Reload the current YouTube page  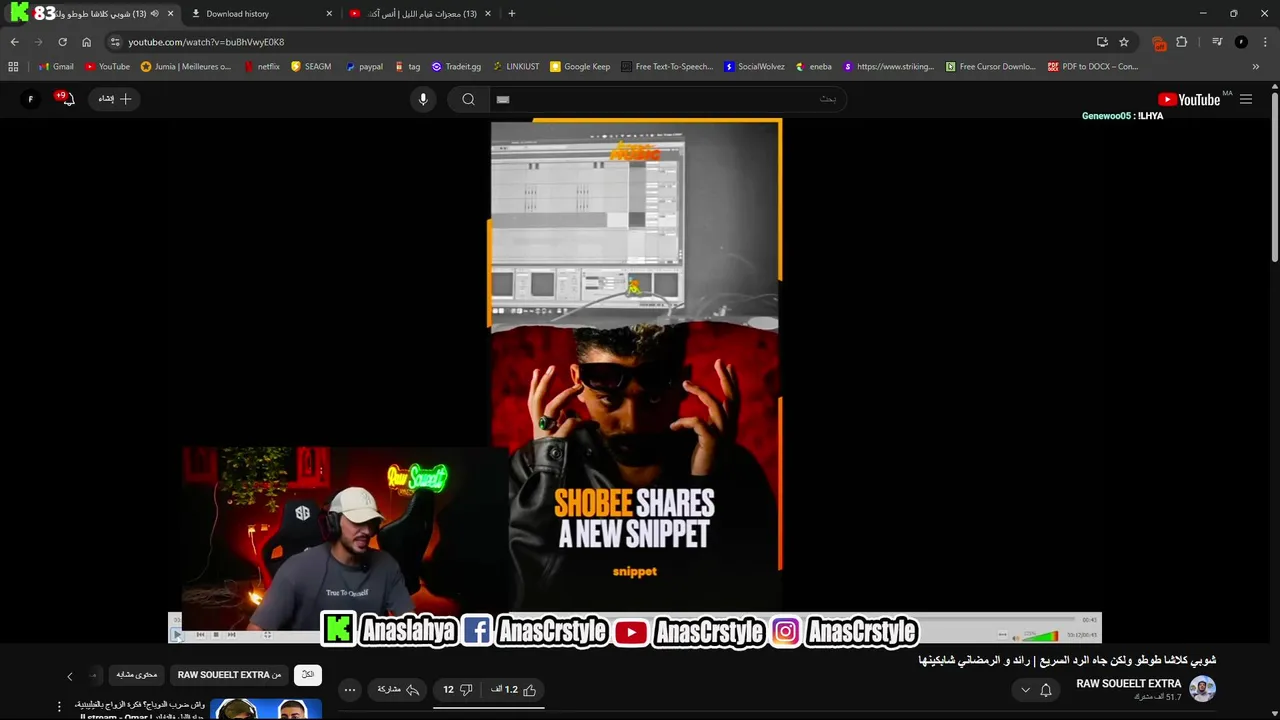(x=62, y=42)
